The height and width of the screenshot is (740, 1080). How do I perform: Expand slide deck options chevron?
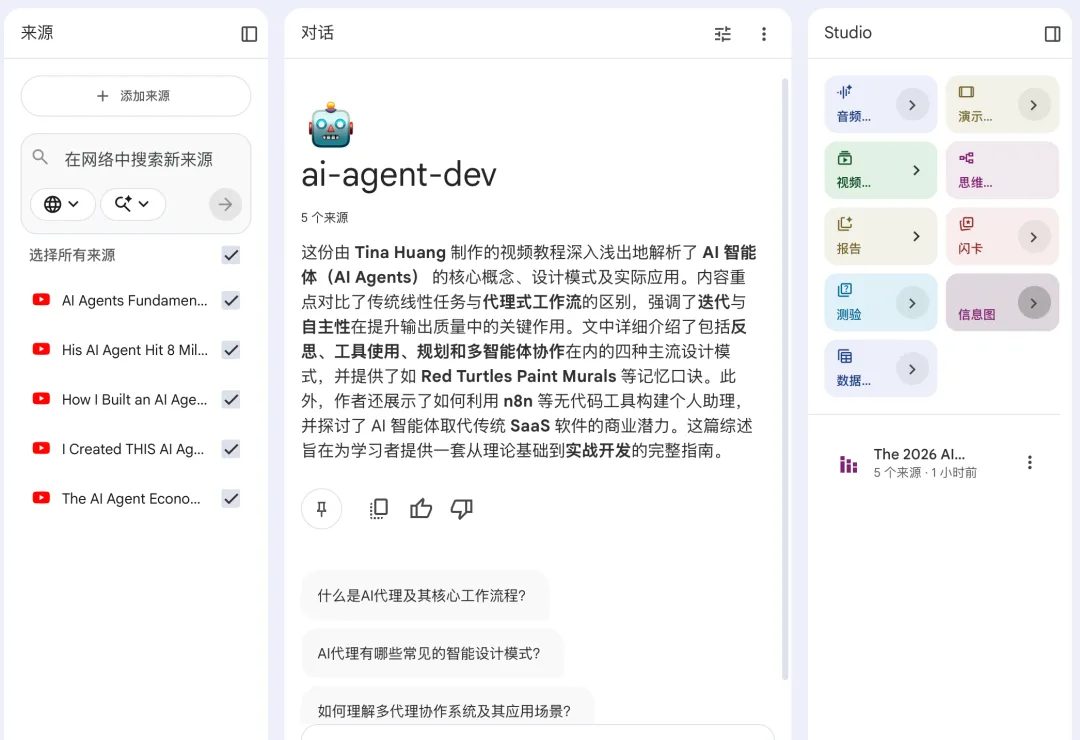click(1033, 105)
